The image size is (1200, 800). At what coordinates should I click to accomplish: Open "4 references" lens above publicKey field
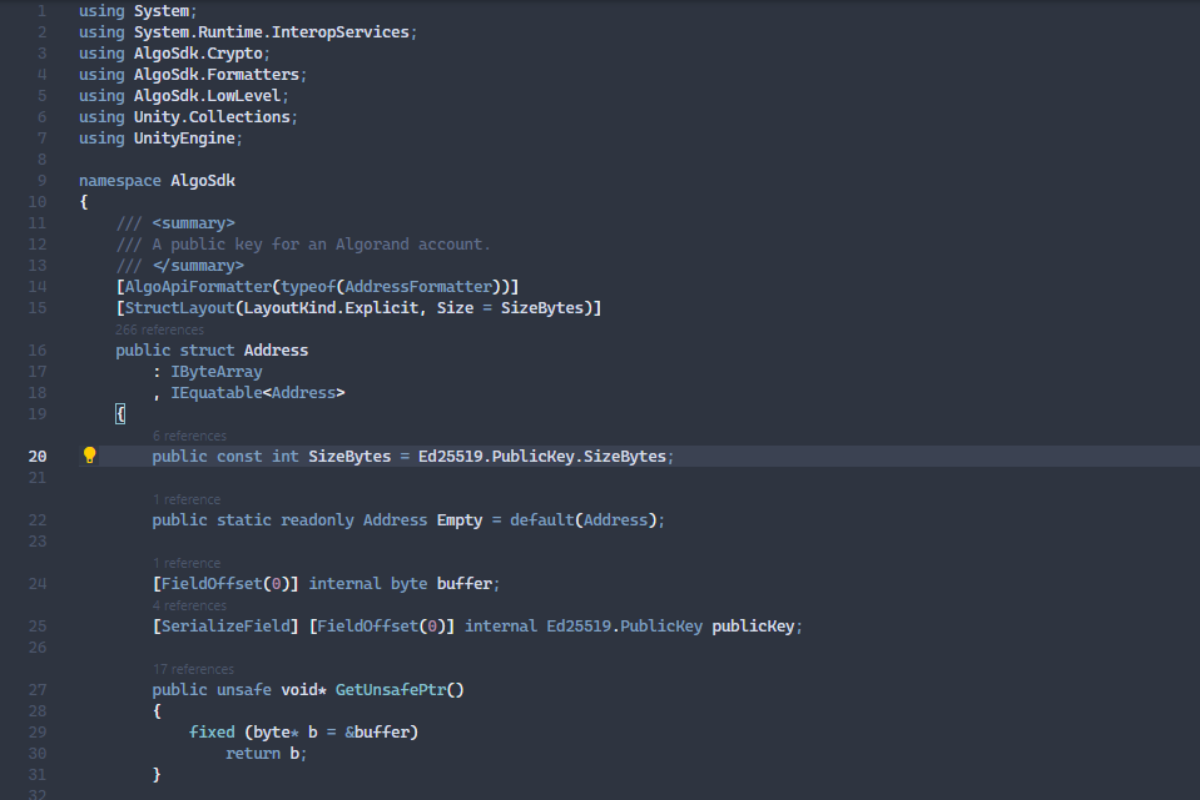click(189, 605)
